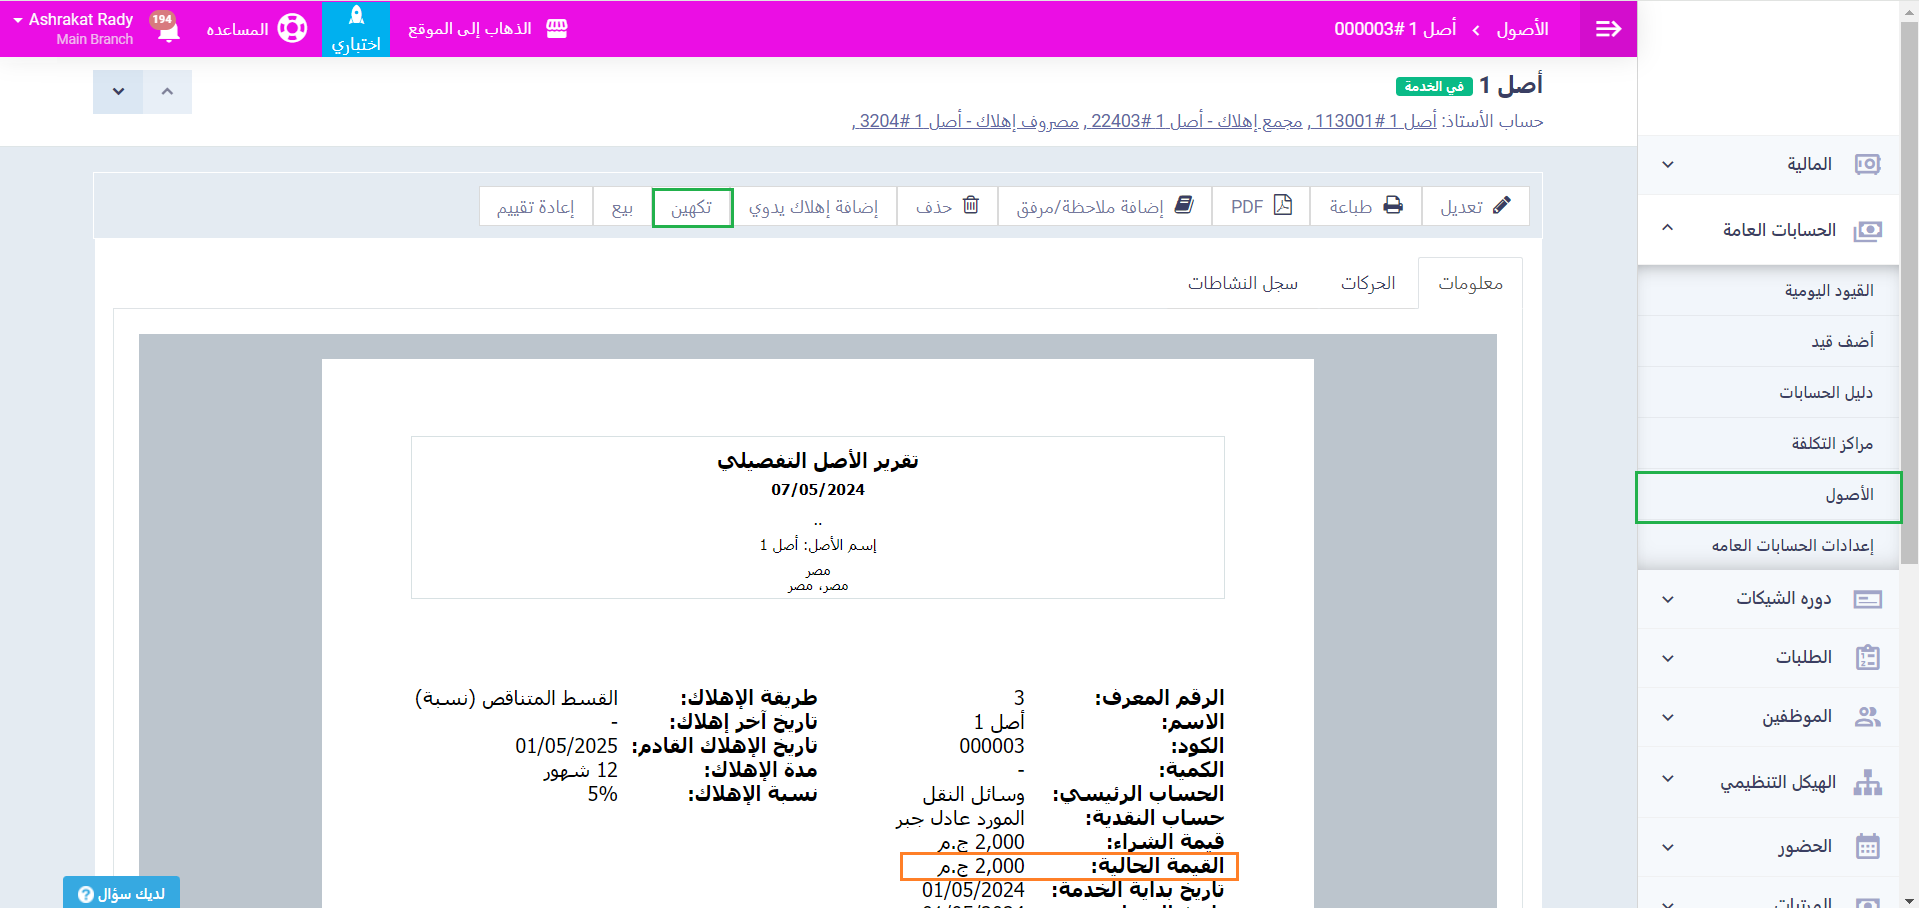Switch to the Activity Log (سجل النشاطات) tab
Viewport: 1919px width, 908px height.
coord(1242,284)
